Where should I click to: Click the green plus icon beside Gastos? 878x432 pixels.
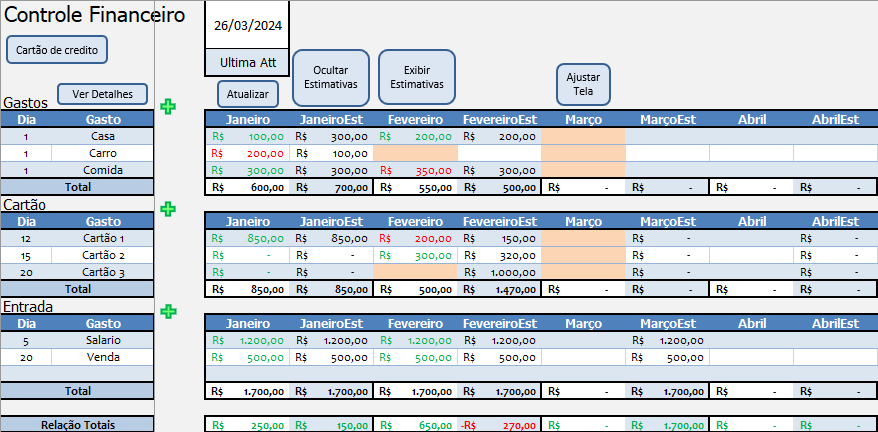pyautogui.click(x=168, y=106)
